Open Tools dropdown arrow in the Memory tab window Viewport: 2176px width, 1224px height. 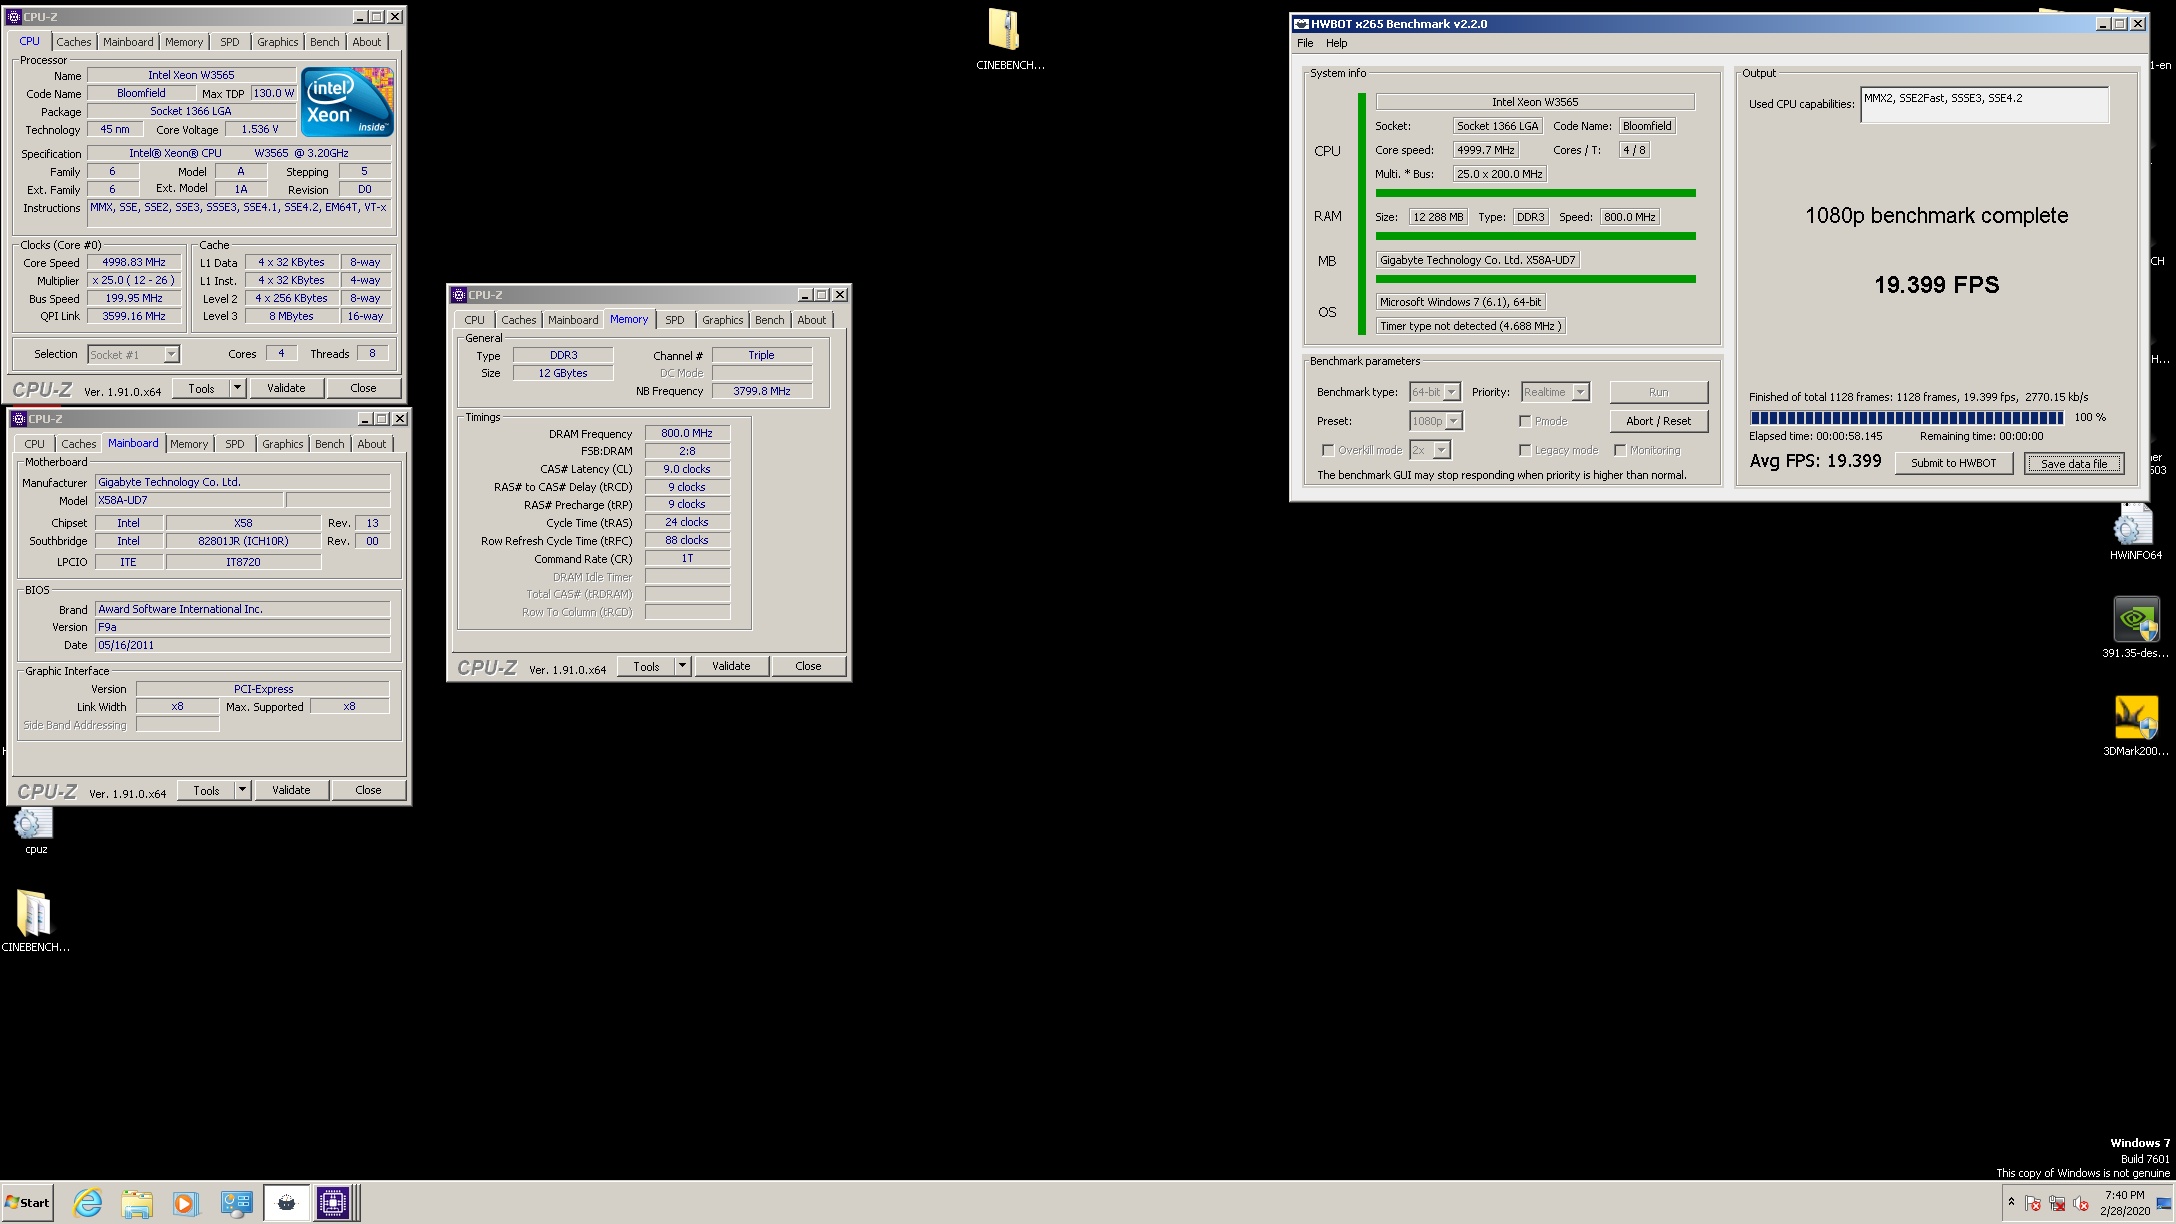(682, 666)
